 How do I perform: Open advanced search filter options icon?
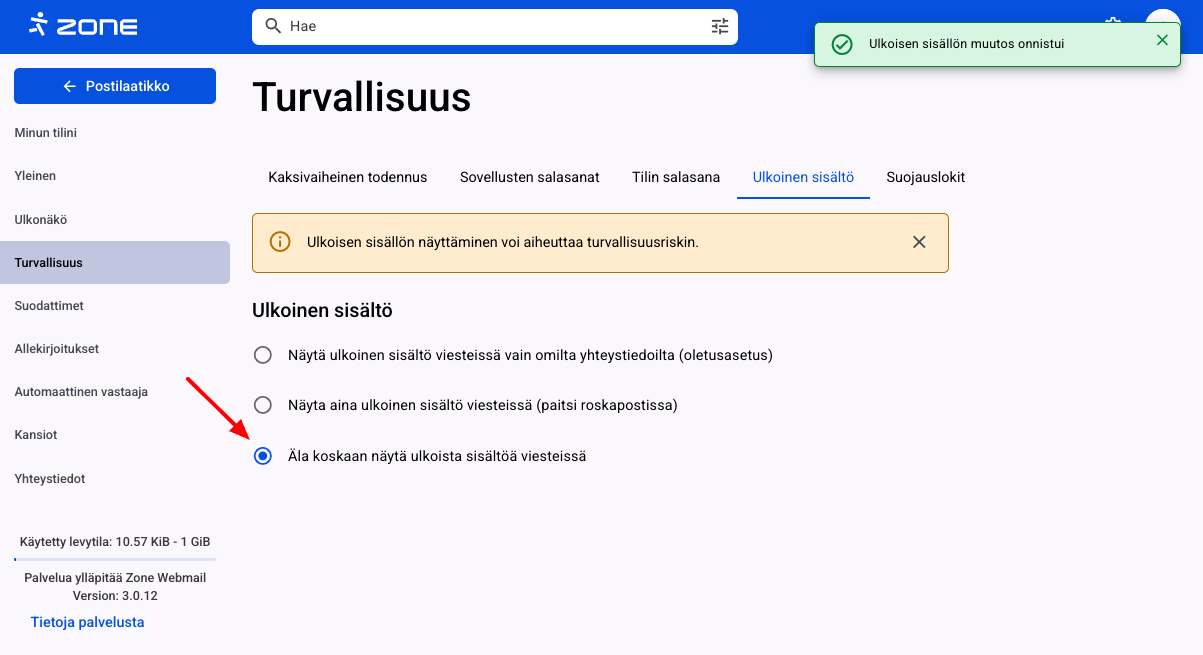720,26
